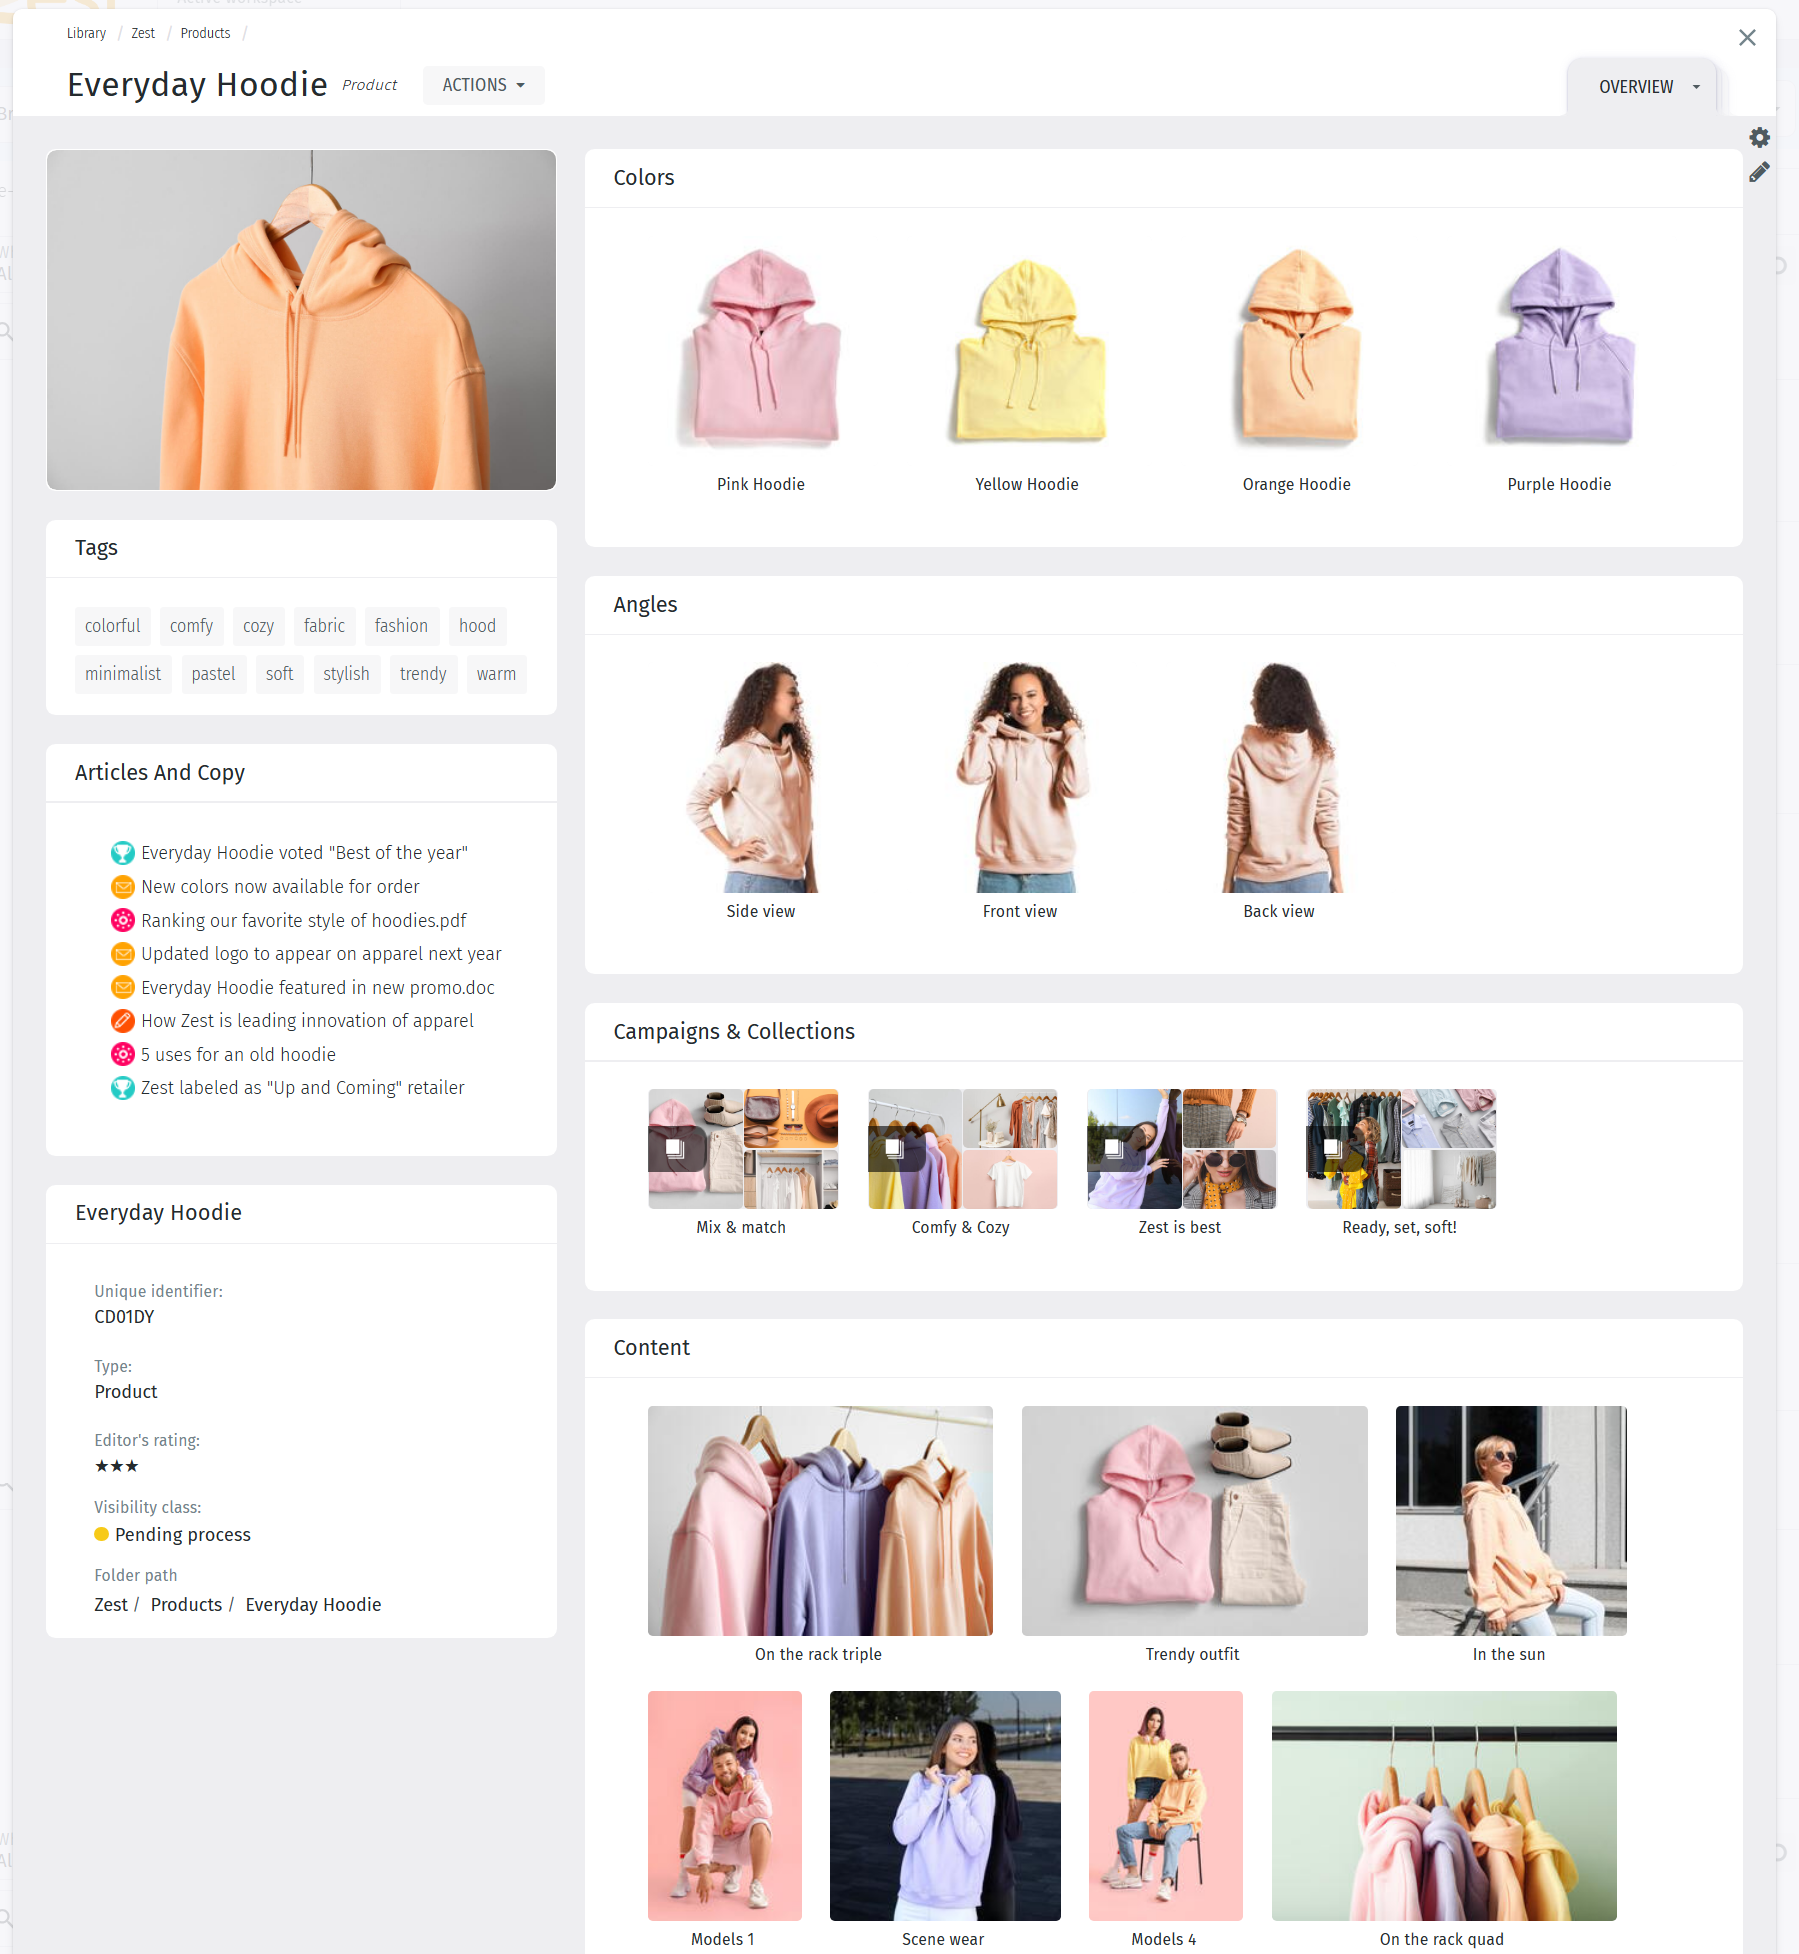Click the trophy icon beside "Up and Coming" article
Screen dimensions: 1799x1954
click(x=122, y=1088)
